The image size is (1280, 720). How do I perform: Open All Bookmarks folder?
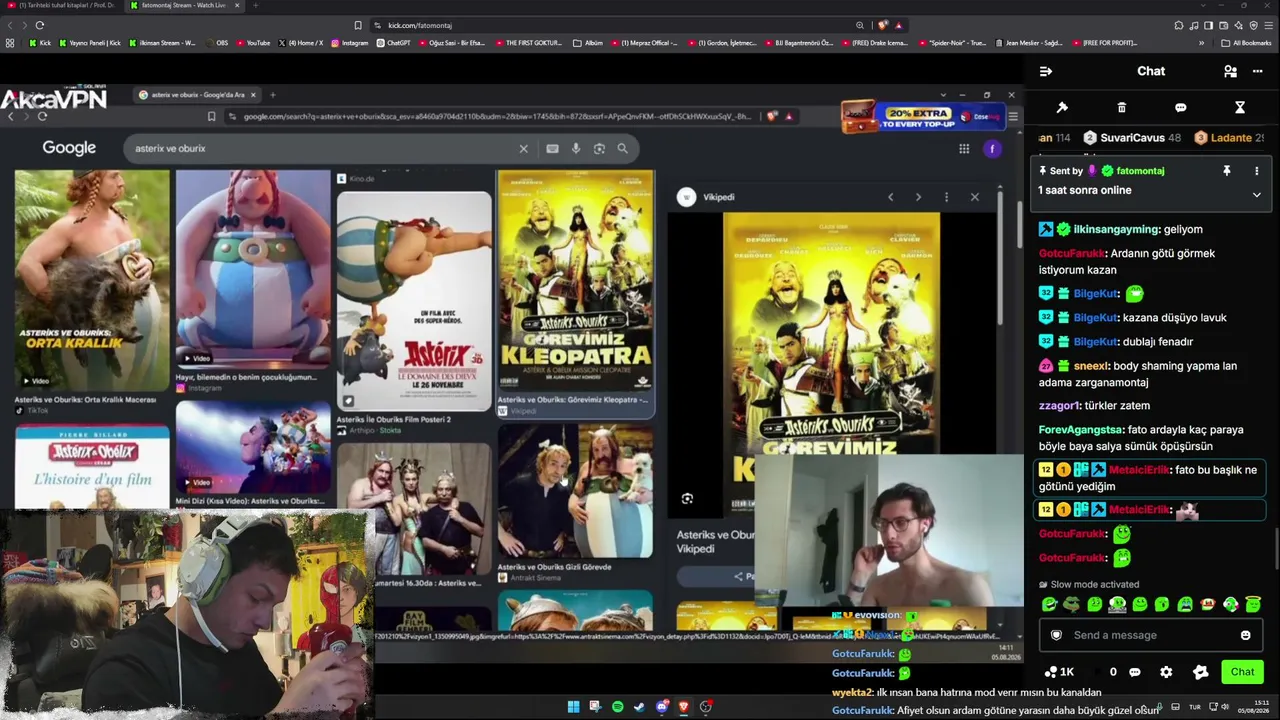1246,43
